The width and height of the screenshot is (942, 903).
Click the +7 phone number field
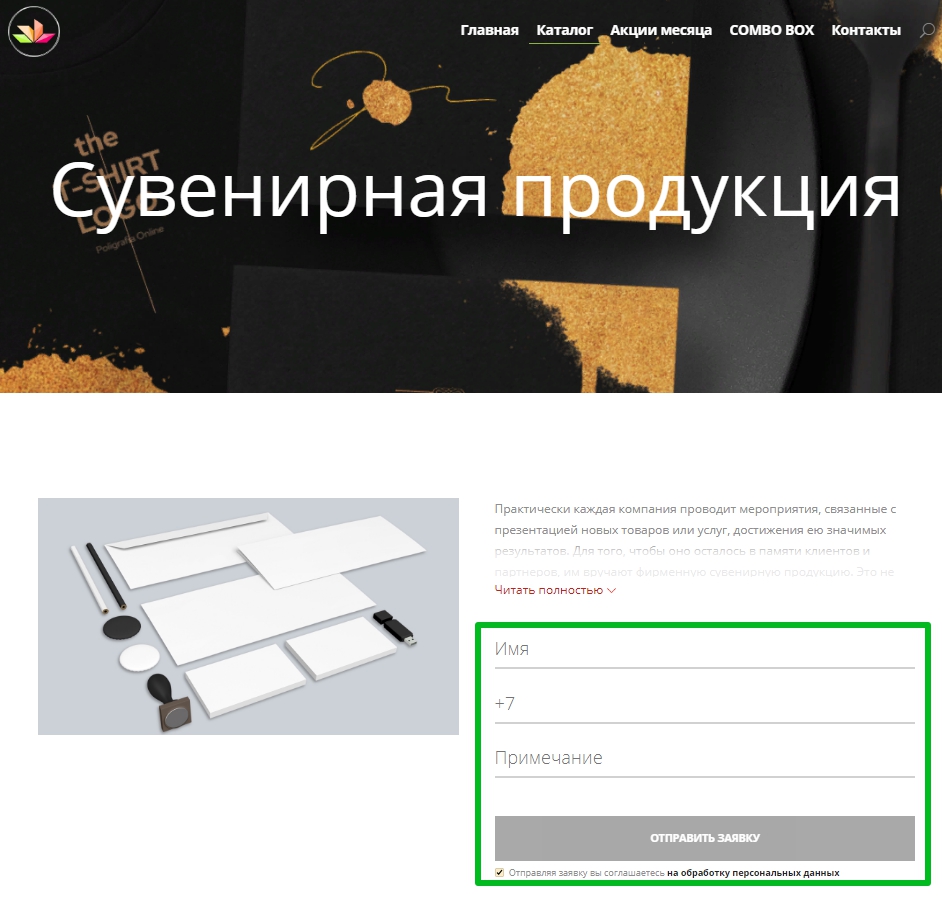[704, 704]
